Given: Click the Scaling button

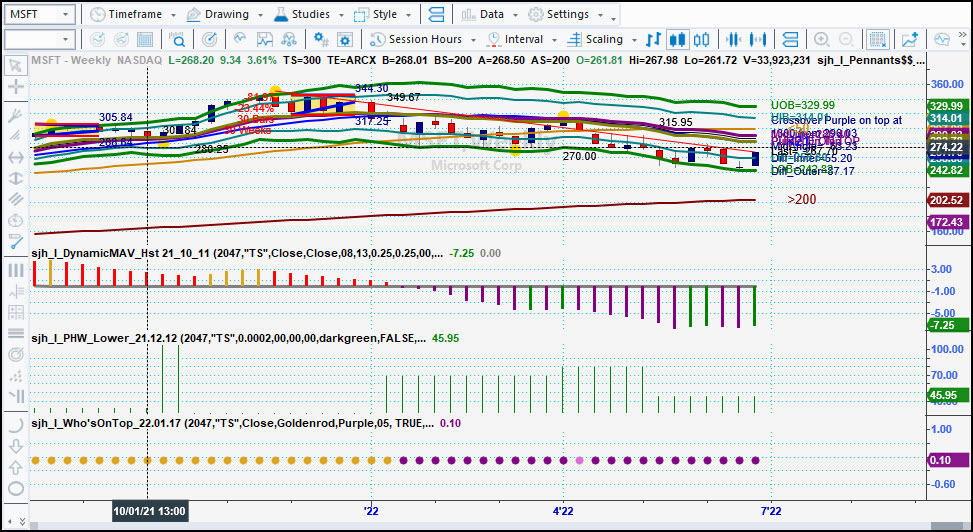Looking at the screenshot, I should point(596,40).
